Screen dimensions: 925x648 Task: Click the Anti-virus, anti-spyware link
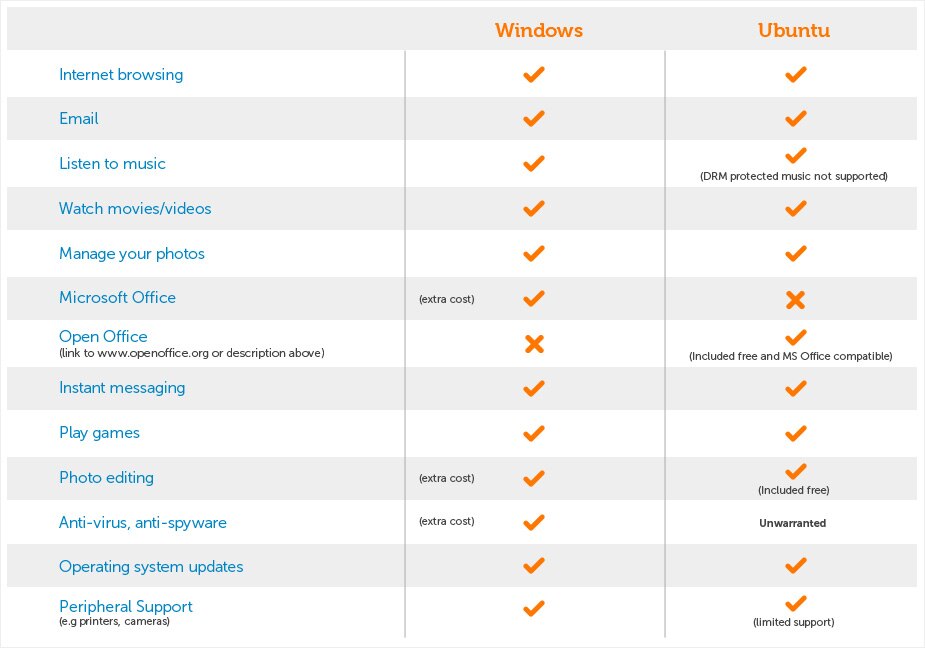[143, 523]
